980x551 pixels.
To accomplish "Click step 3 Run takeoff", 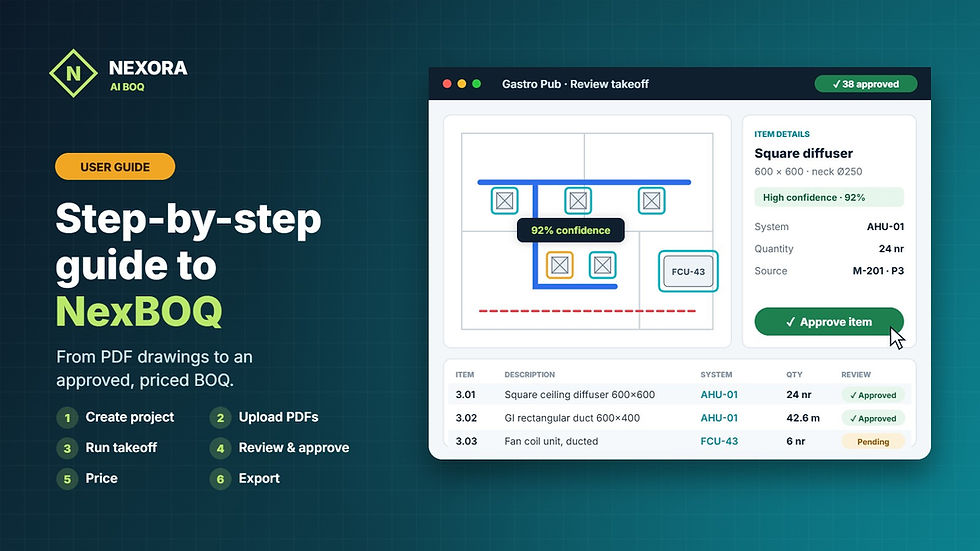I will 107,447.
